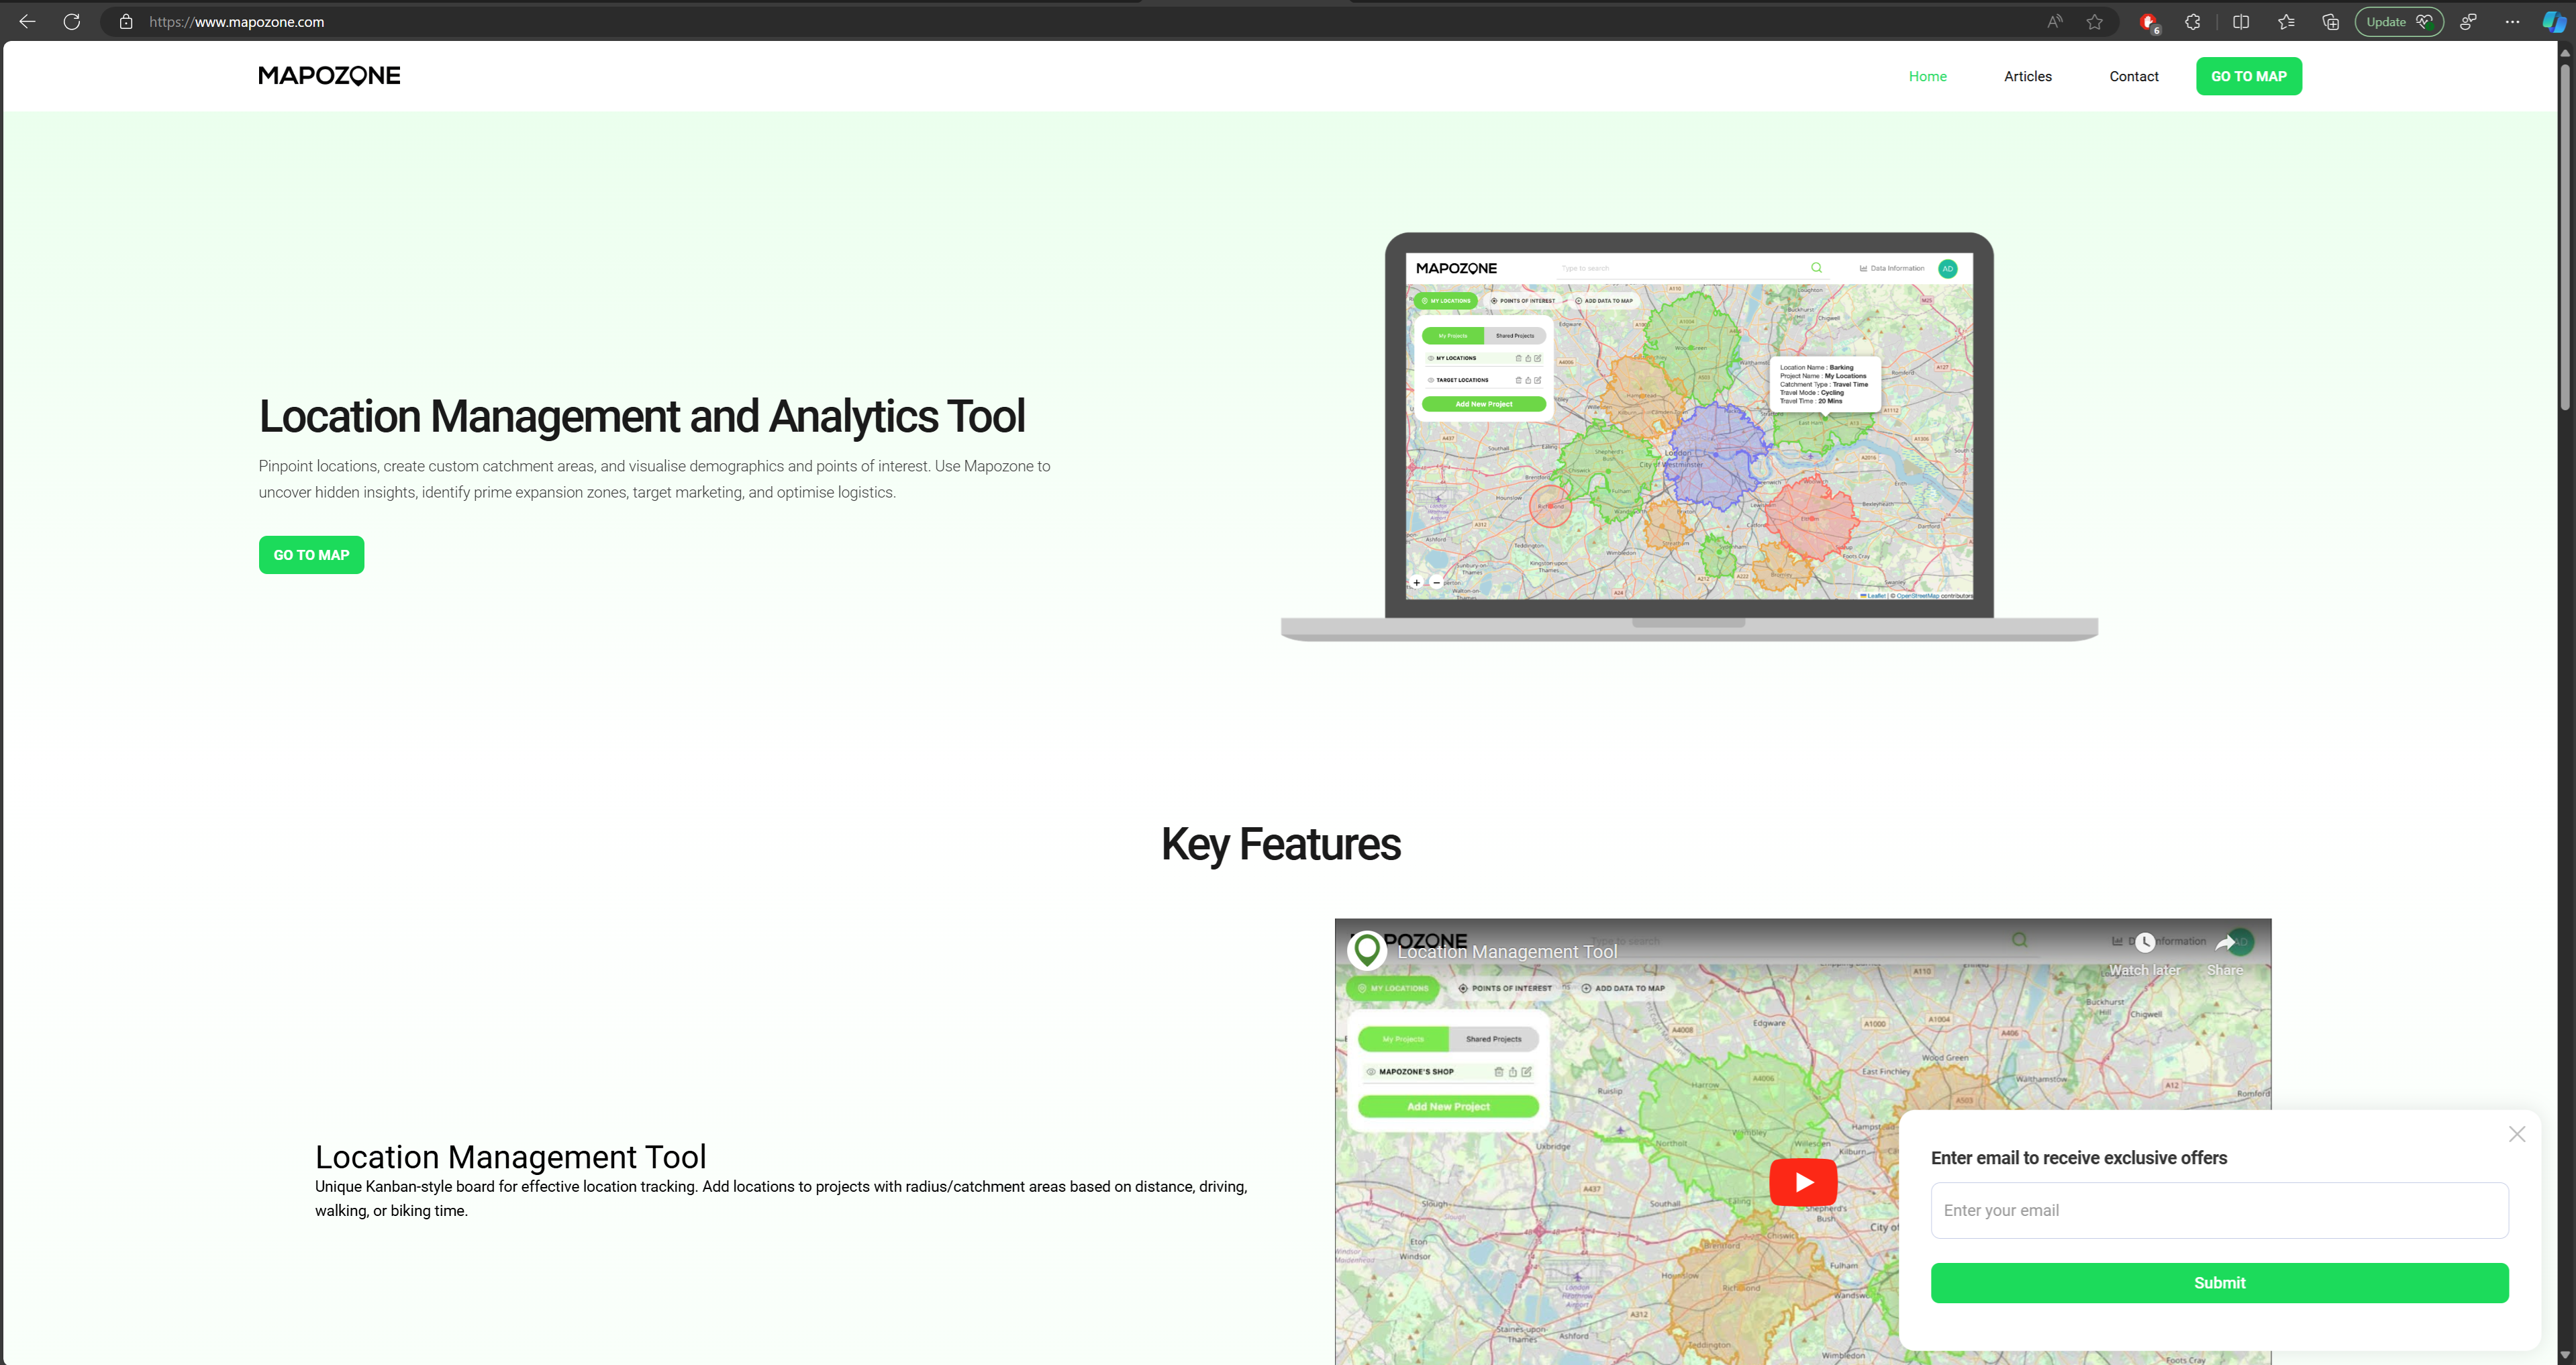Focus the Enter your email field
2576x1365 pixels.
[2219, 1210]
